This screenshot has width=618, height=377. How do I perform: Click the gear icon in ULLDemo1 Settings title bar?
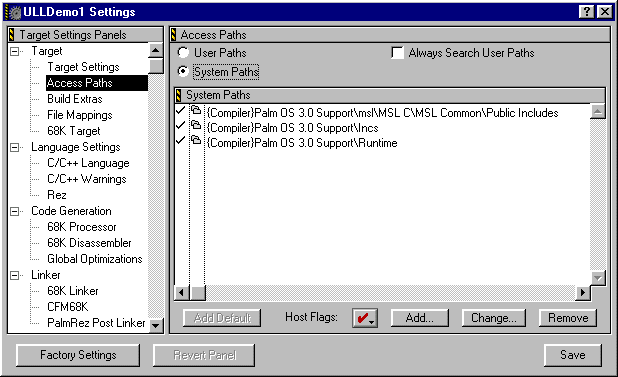click(x=15, y=12)
